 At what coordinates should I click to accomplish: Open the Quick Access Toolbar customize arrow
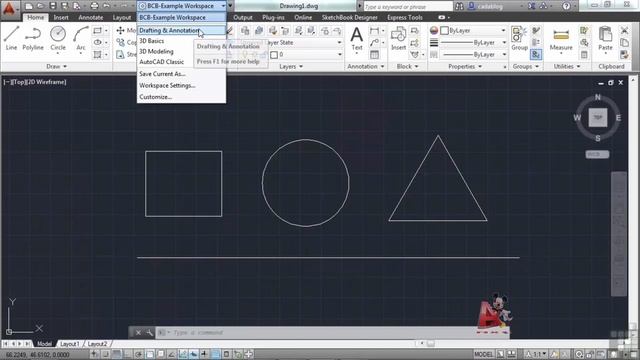click(x=231, y=6)
